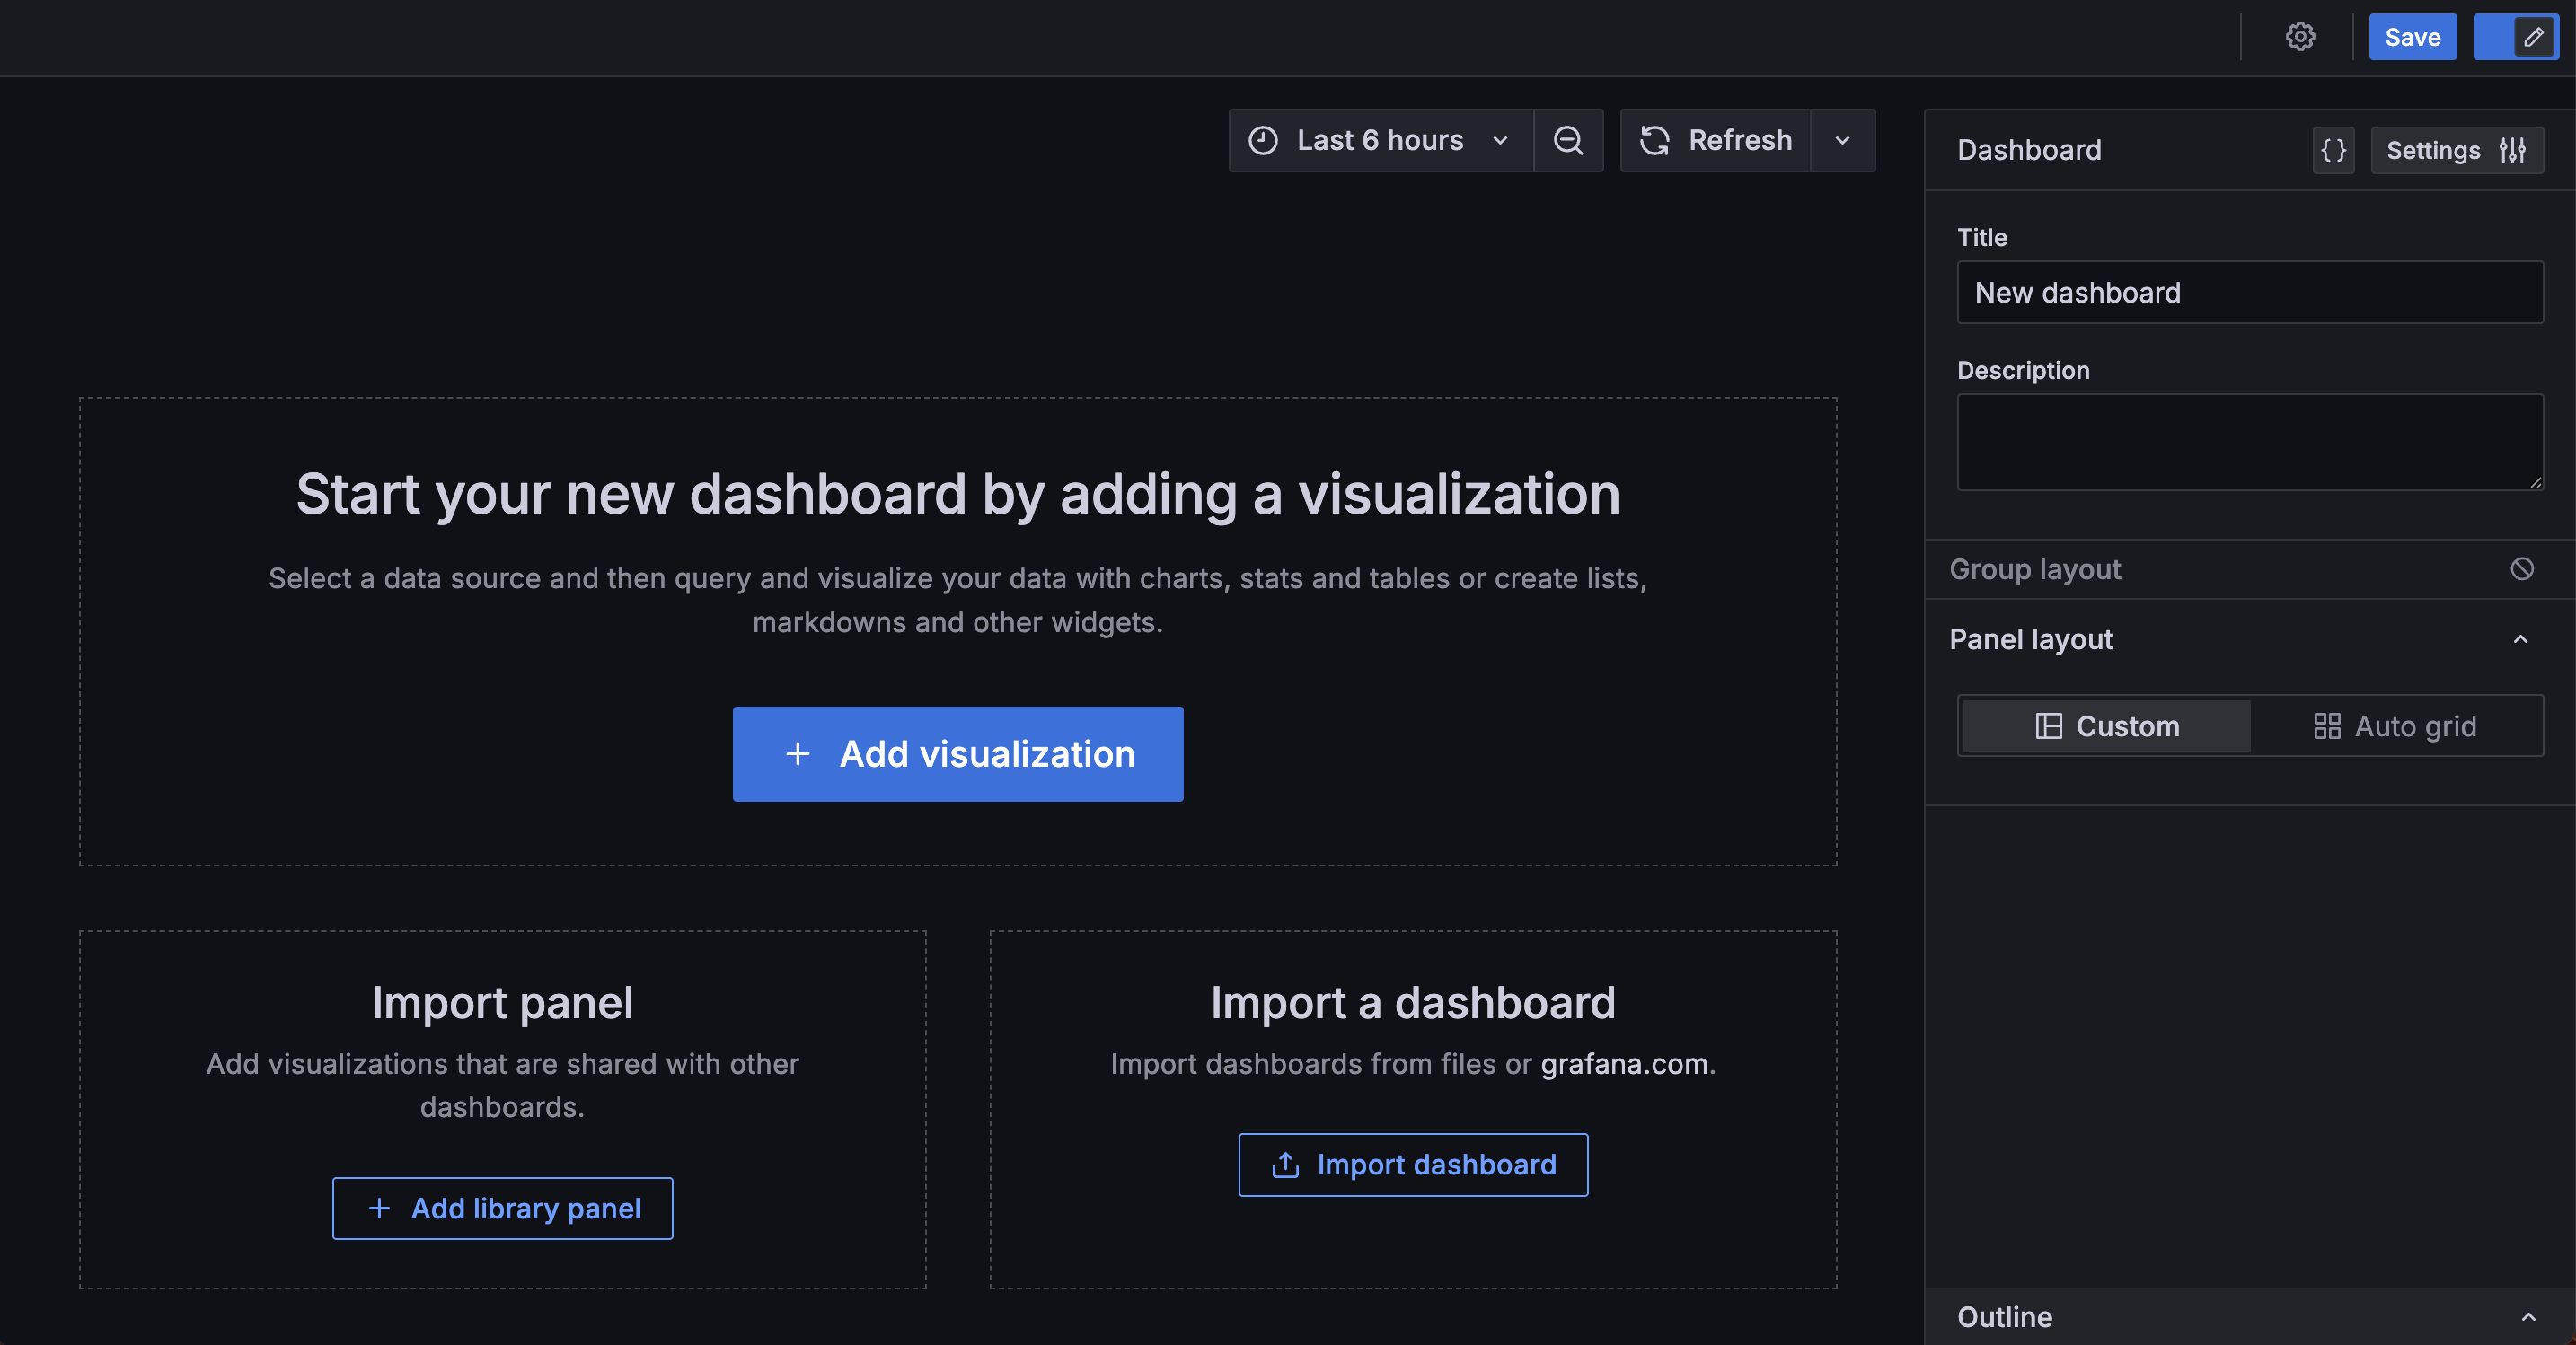The height and width of the screenshot is (1345, 2576).
Task: View dashboard JSON with the {} icon
Action: [x=2333, y=150]
